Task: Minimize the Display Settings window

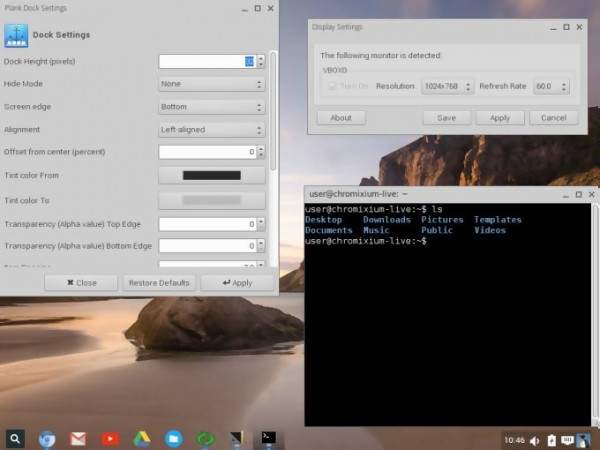Action: coord(553,27)
